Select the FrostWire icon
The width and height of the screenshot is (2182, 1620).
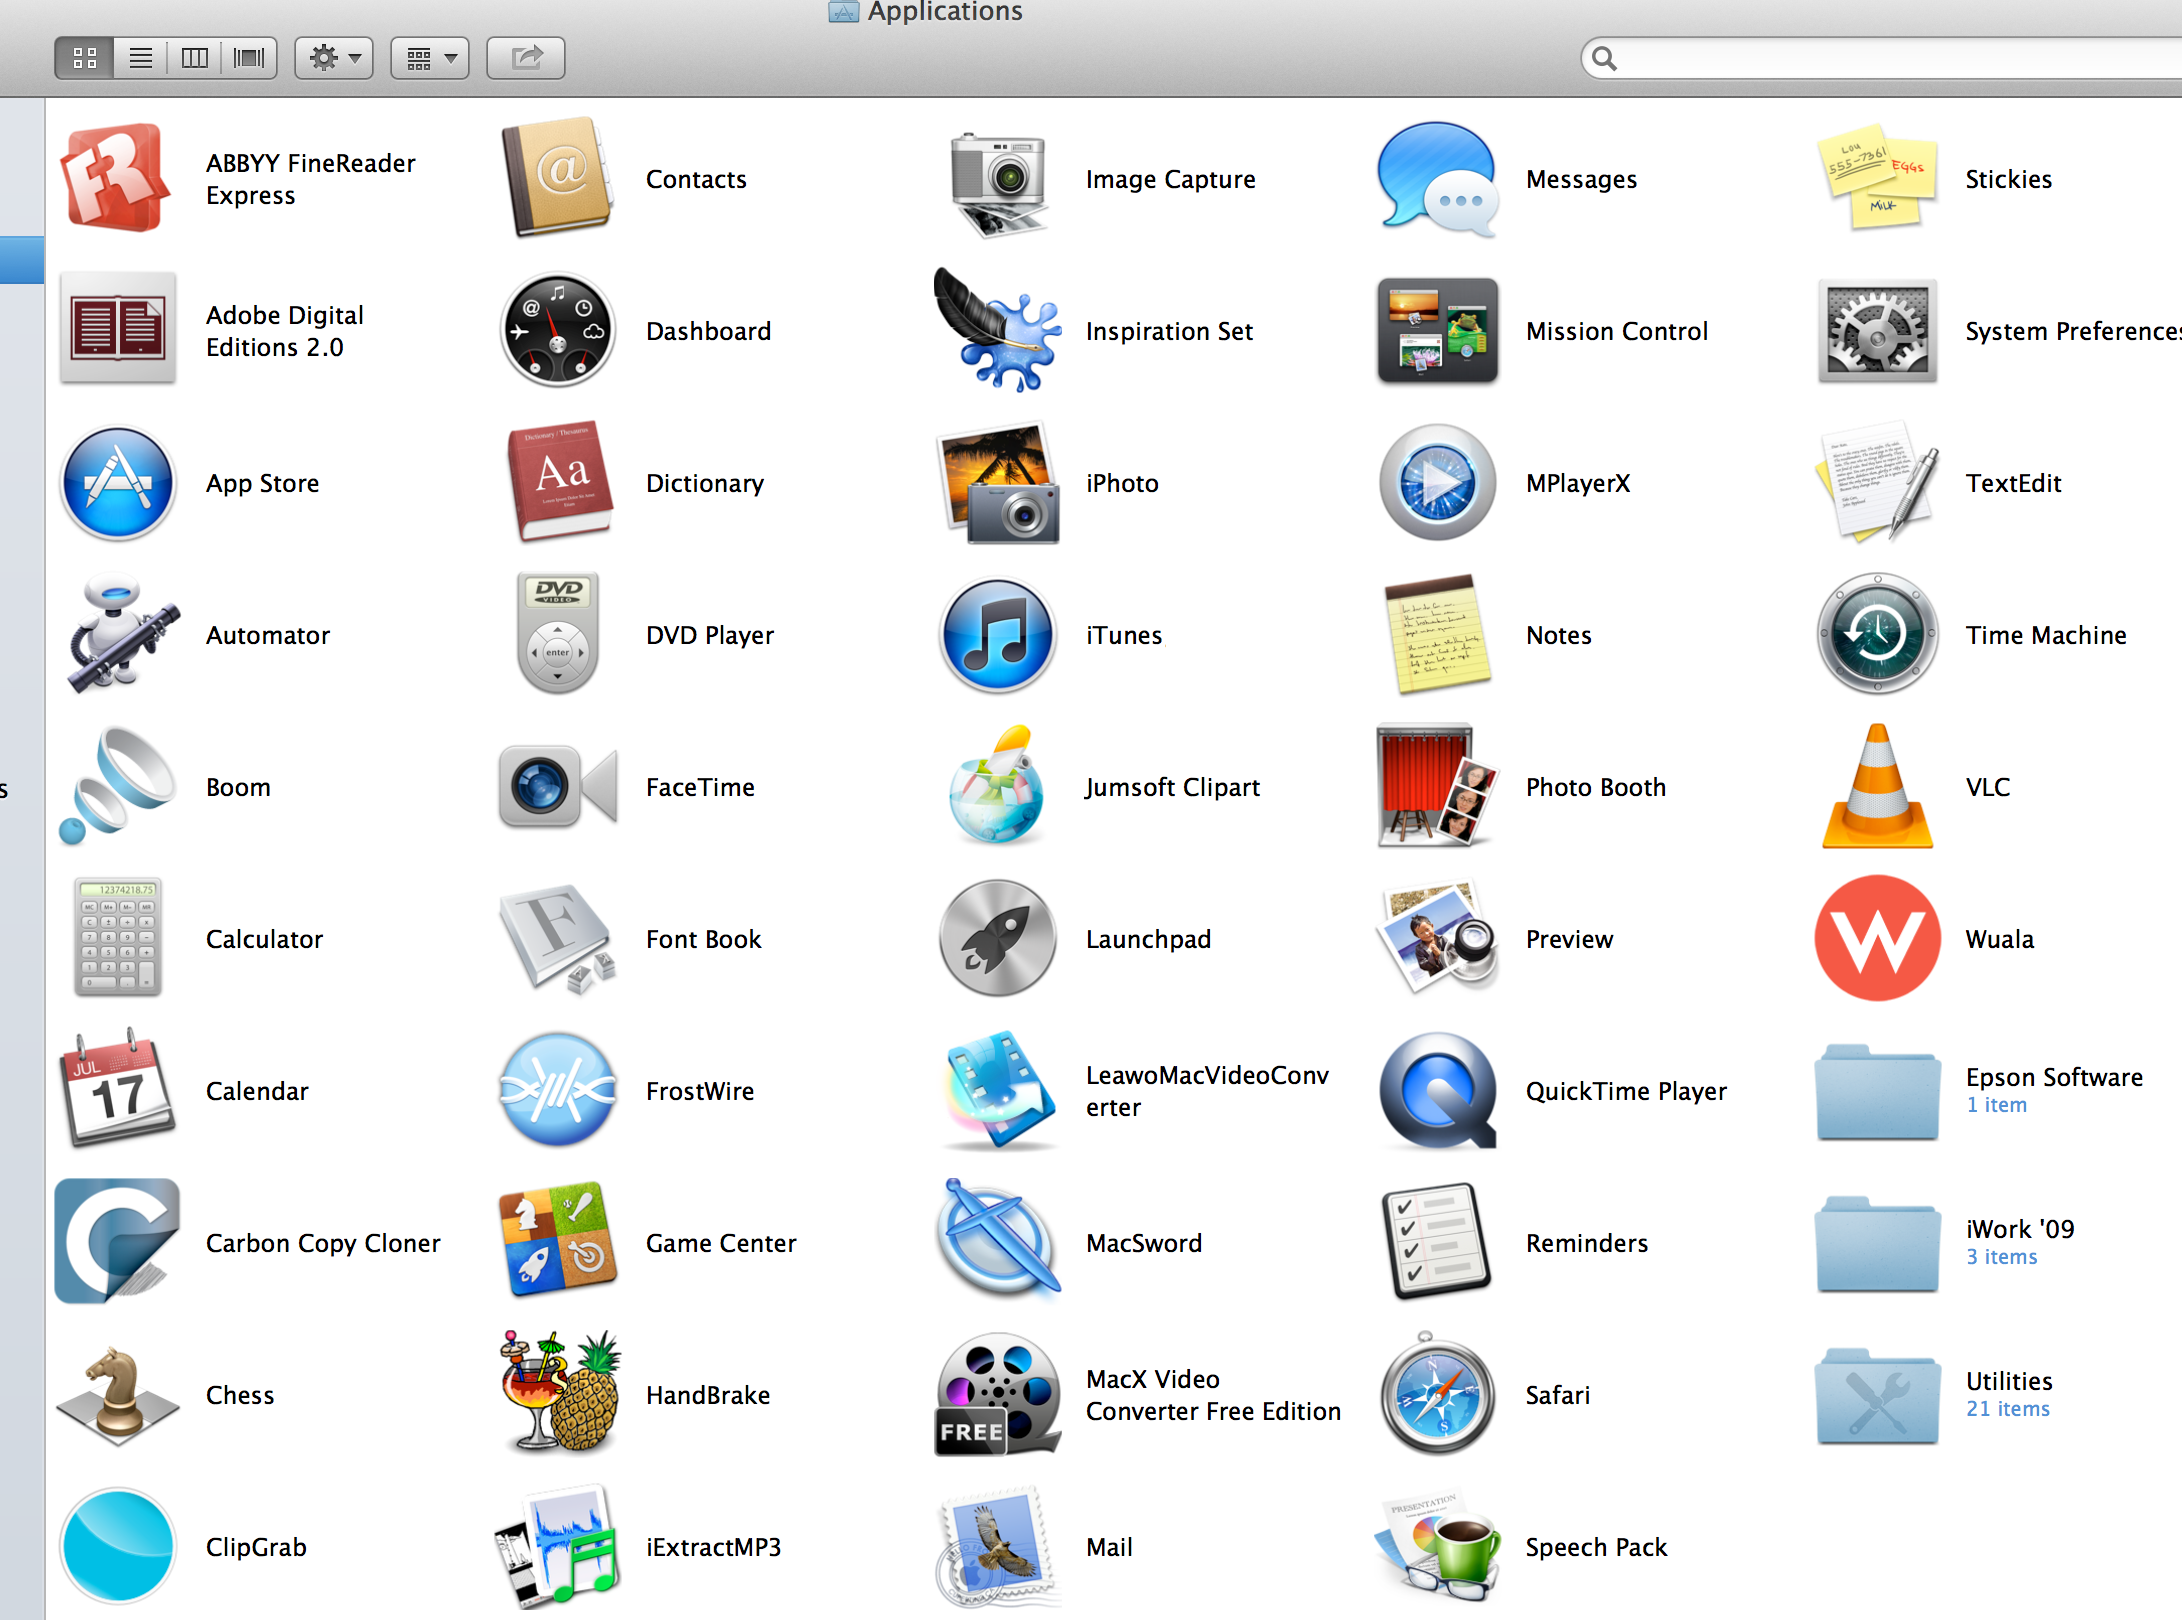(x=558, y=1090)
